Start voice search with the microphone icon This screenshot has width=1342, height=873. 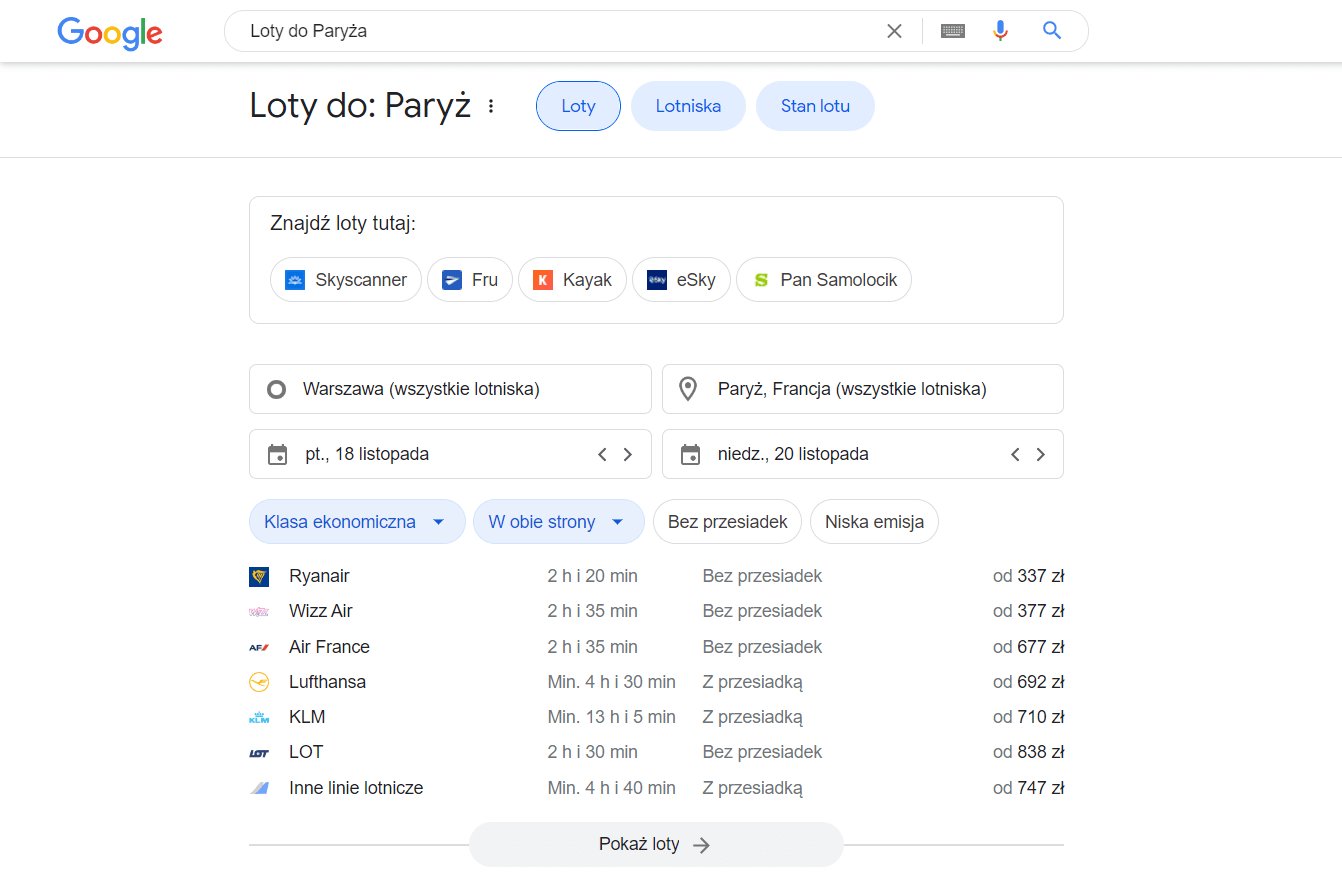pos(1000,31)
